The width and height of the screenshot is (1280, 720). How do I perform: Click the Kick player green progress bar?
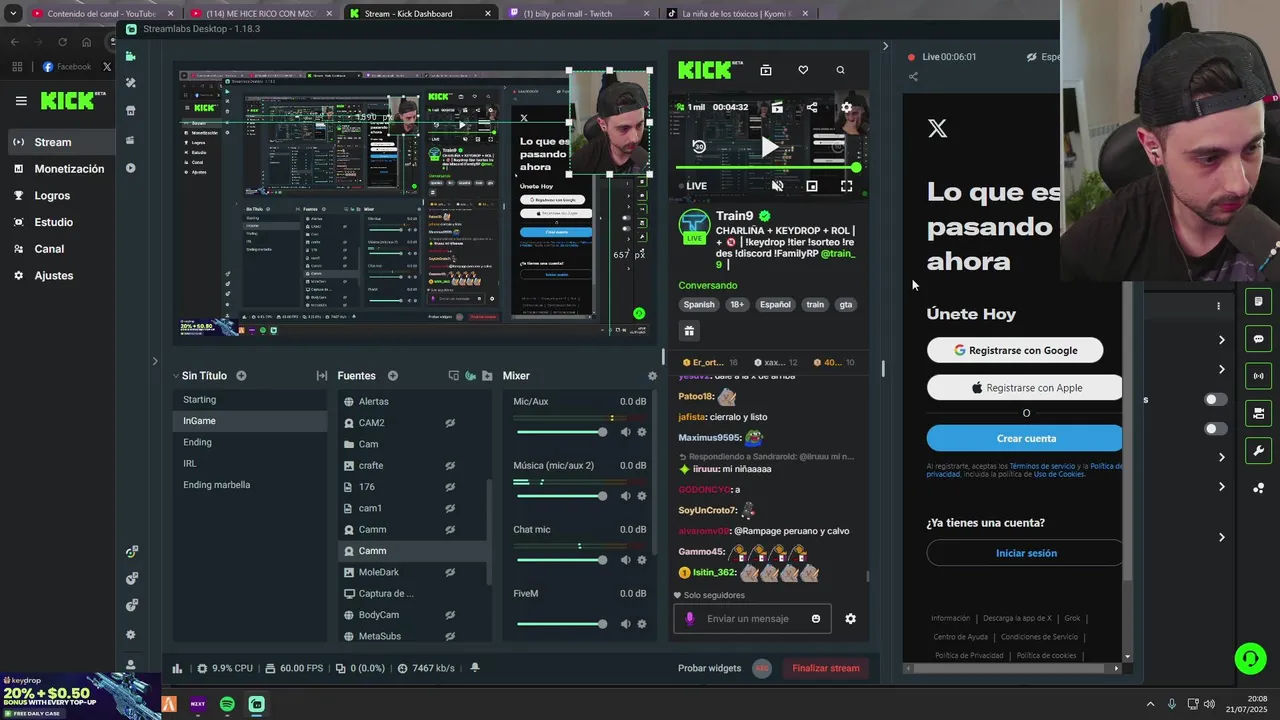pos(767,168)
